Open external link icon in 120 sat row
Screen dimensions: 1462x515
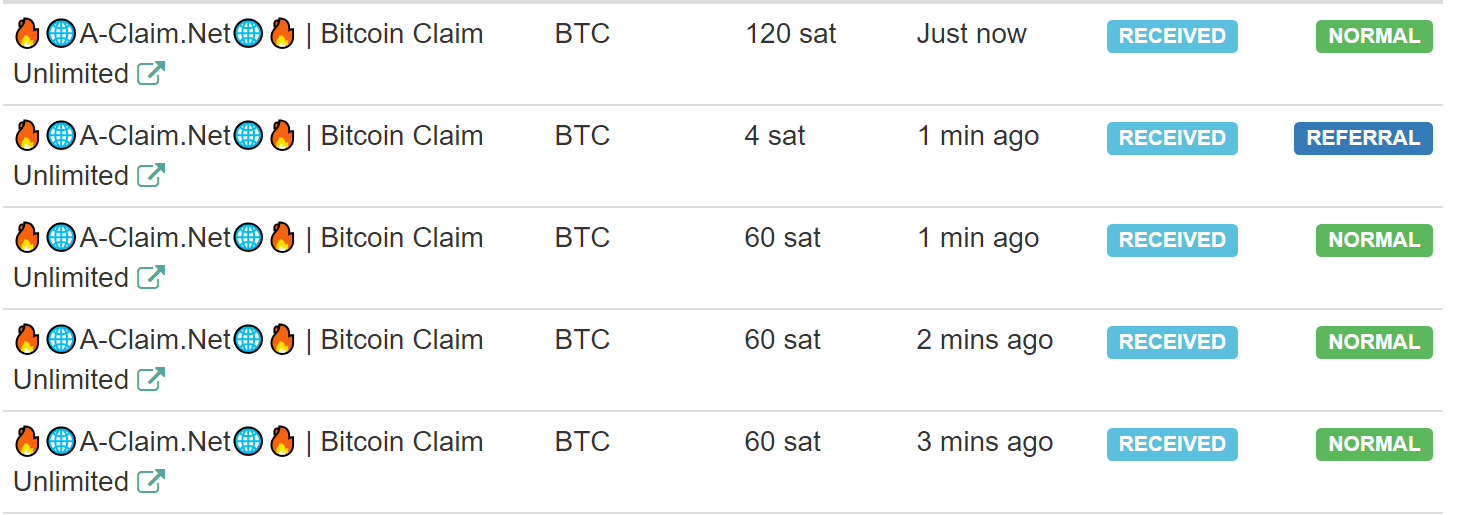[x=151, y=74]
